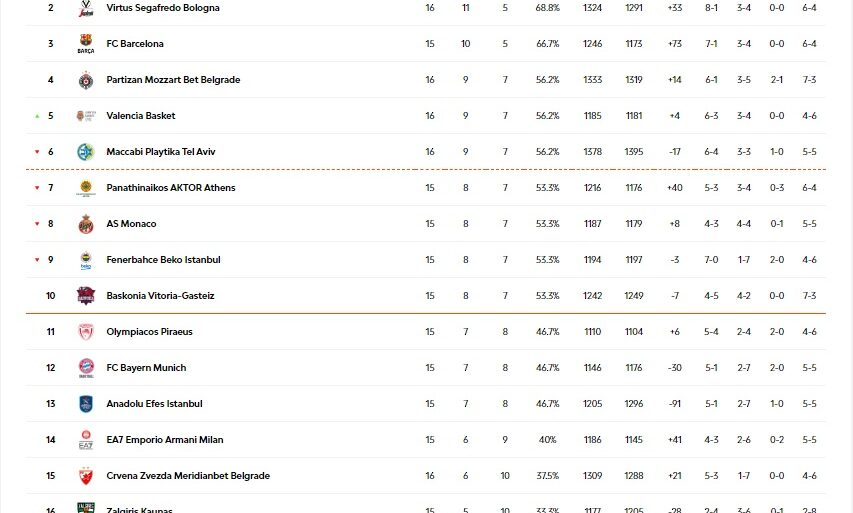853x513 pixels.
Task: Click the red down arrow beside Maccabi
Action: point(37,152)
